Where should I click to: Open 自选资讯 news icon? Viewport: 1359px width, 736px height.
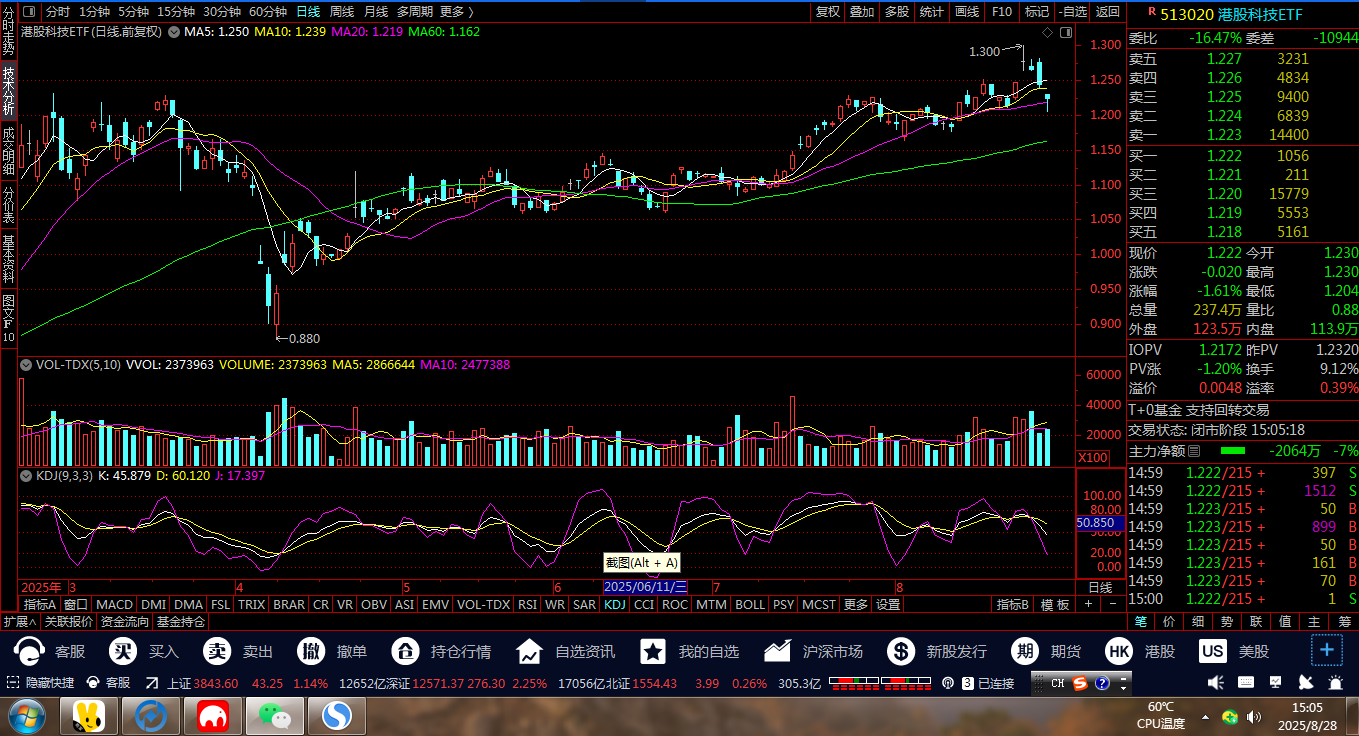tap(529, 652)
